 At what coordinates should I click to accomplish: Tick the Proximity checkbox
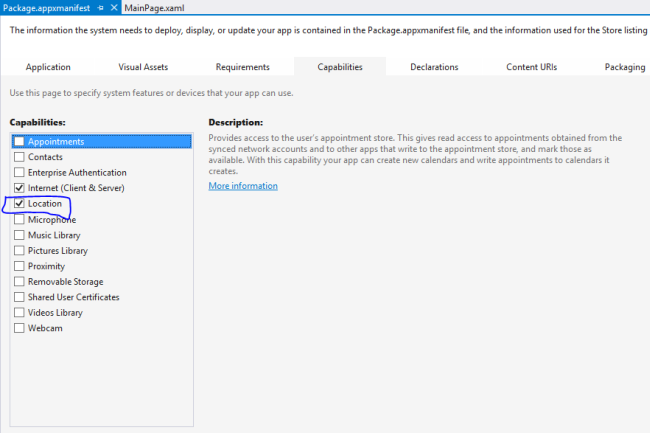19,266
